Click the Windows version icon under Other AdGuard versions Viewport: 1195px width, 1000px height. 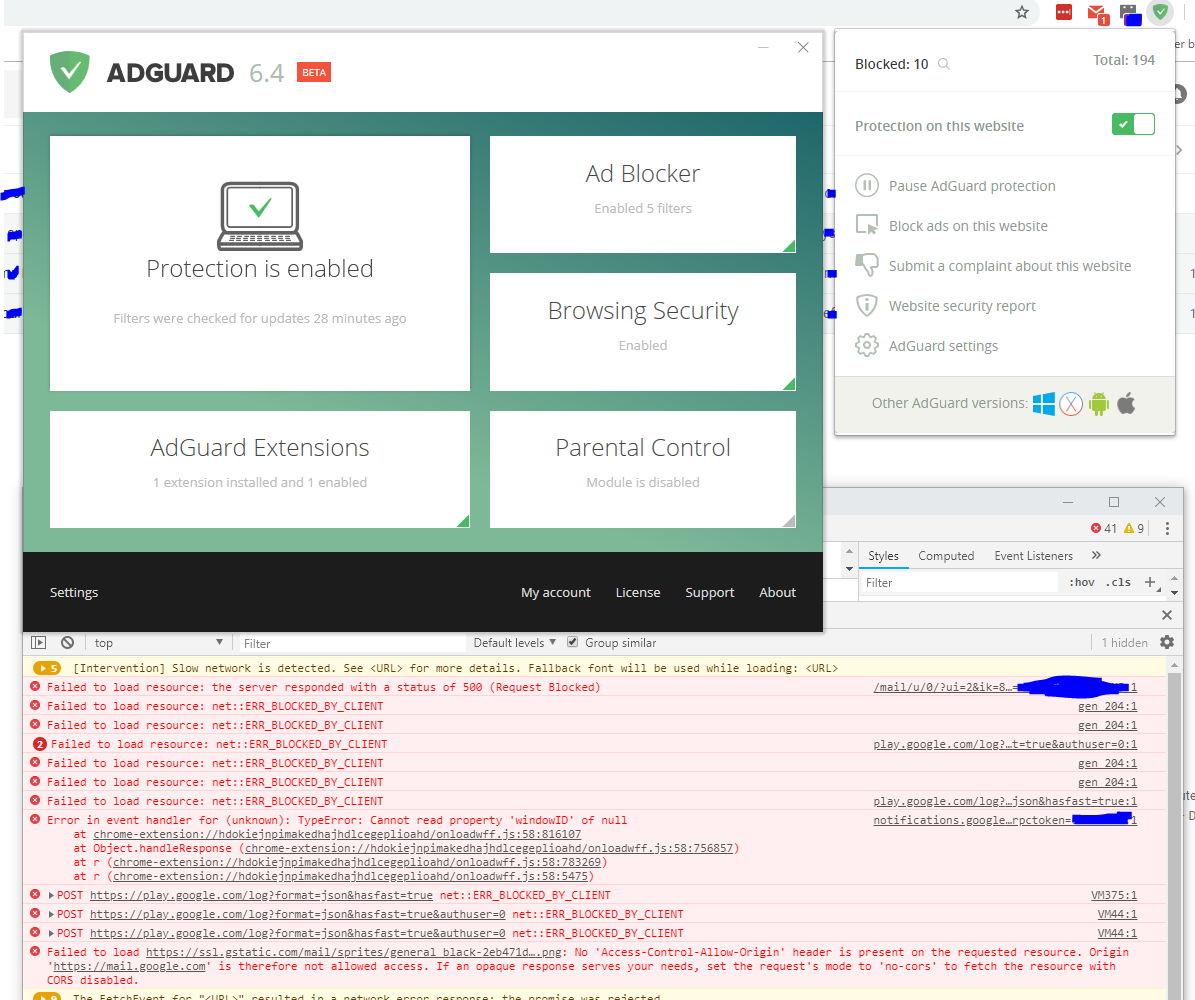coord(1042,403)
